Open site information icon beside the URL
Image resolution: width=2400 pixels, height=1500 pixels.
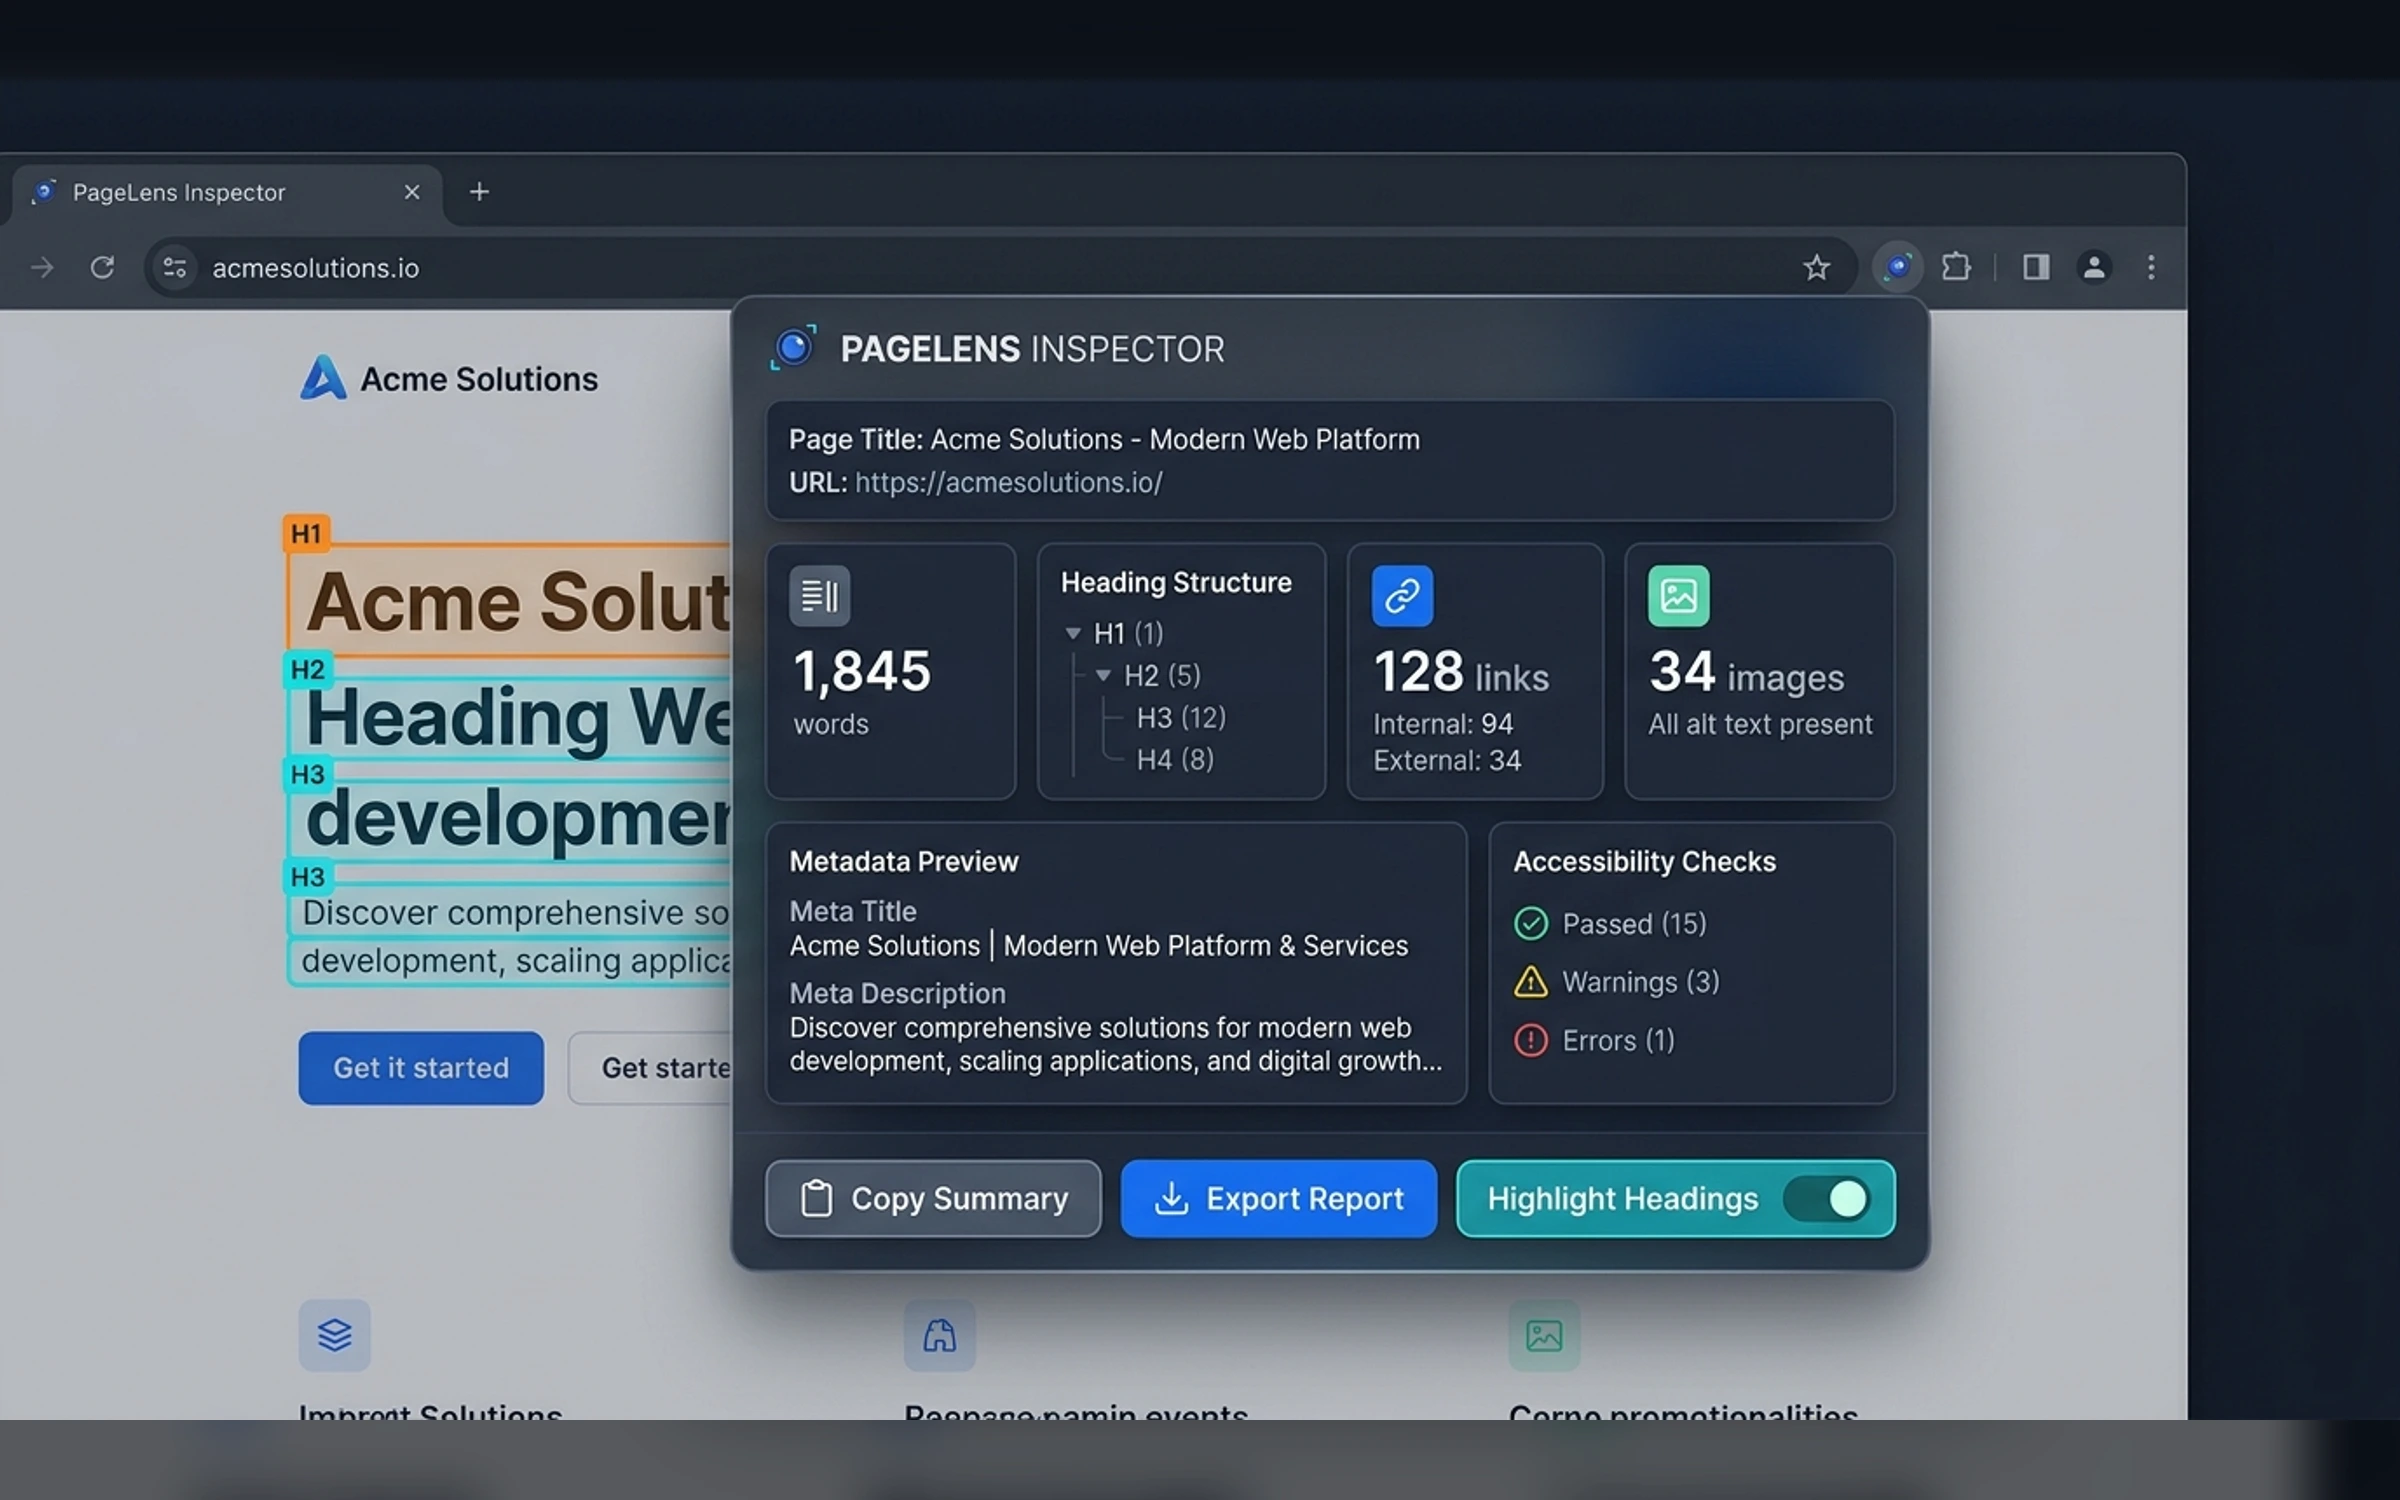pos(175,267)
